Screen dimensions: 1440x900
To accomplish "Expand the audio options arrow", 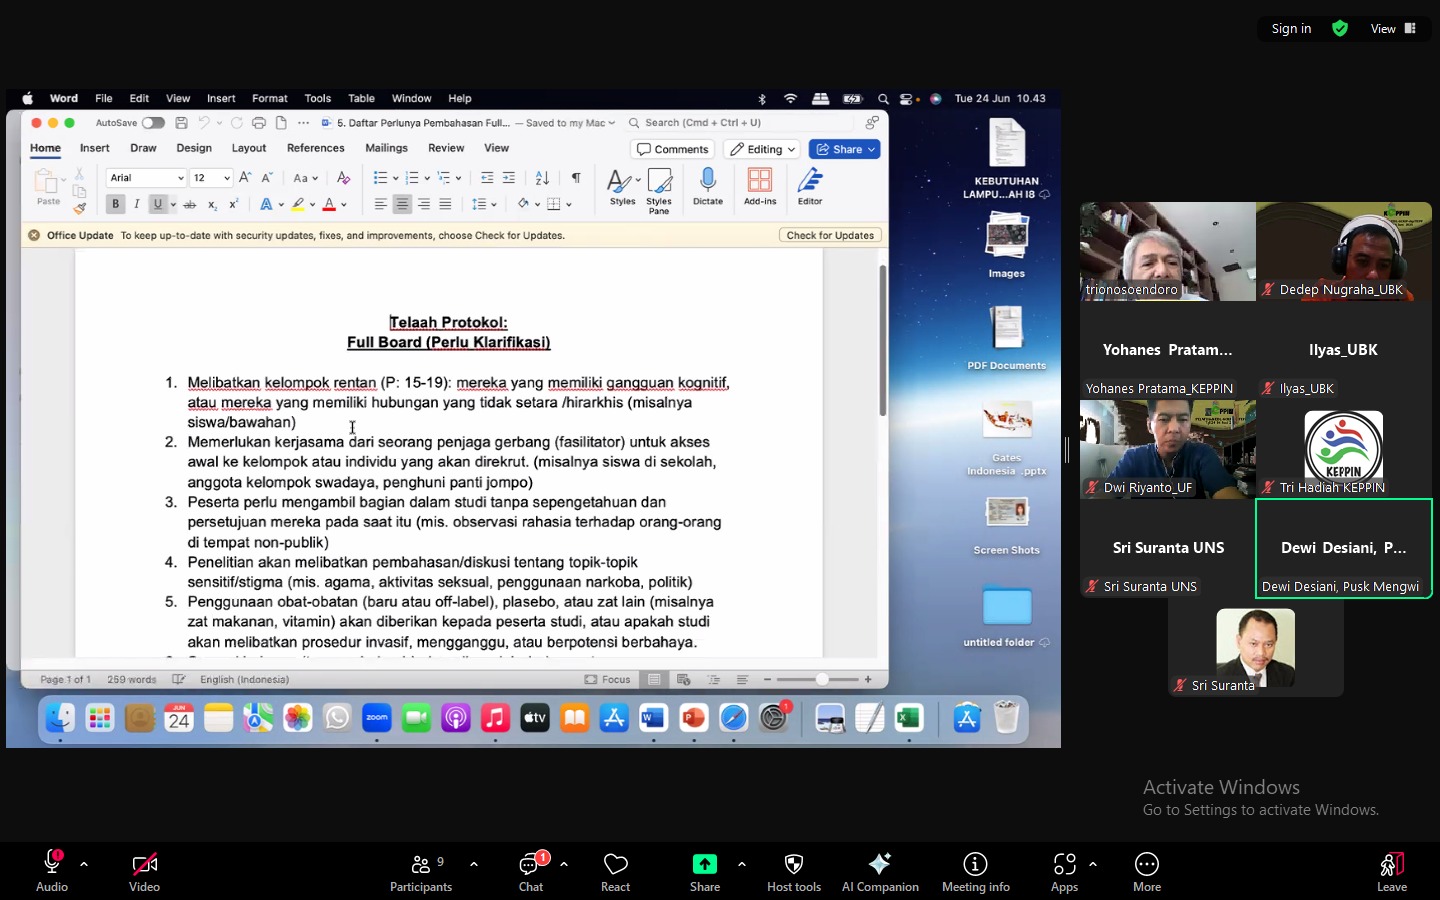I will point(84,864).
